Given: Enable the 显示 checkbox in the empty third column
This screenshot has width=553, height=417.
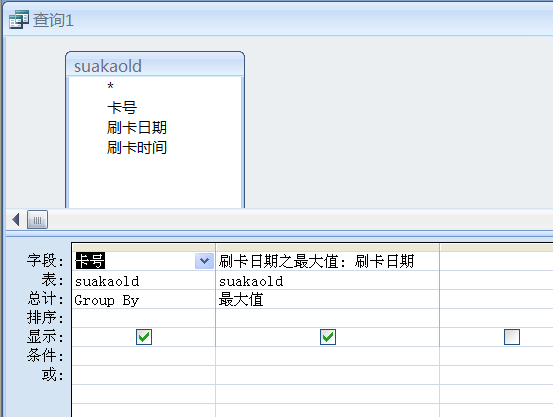Looking at the screenshot, I should pyautogui.click(x=512, y=337).
